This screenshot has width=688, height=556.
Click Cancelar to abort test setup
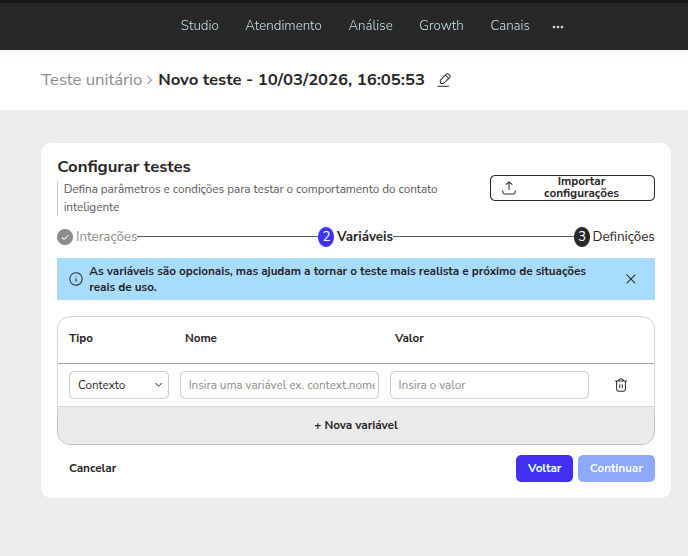[92, 468]
